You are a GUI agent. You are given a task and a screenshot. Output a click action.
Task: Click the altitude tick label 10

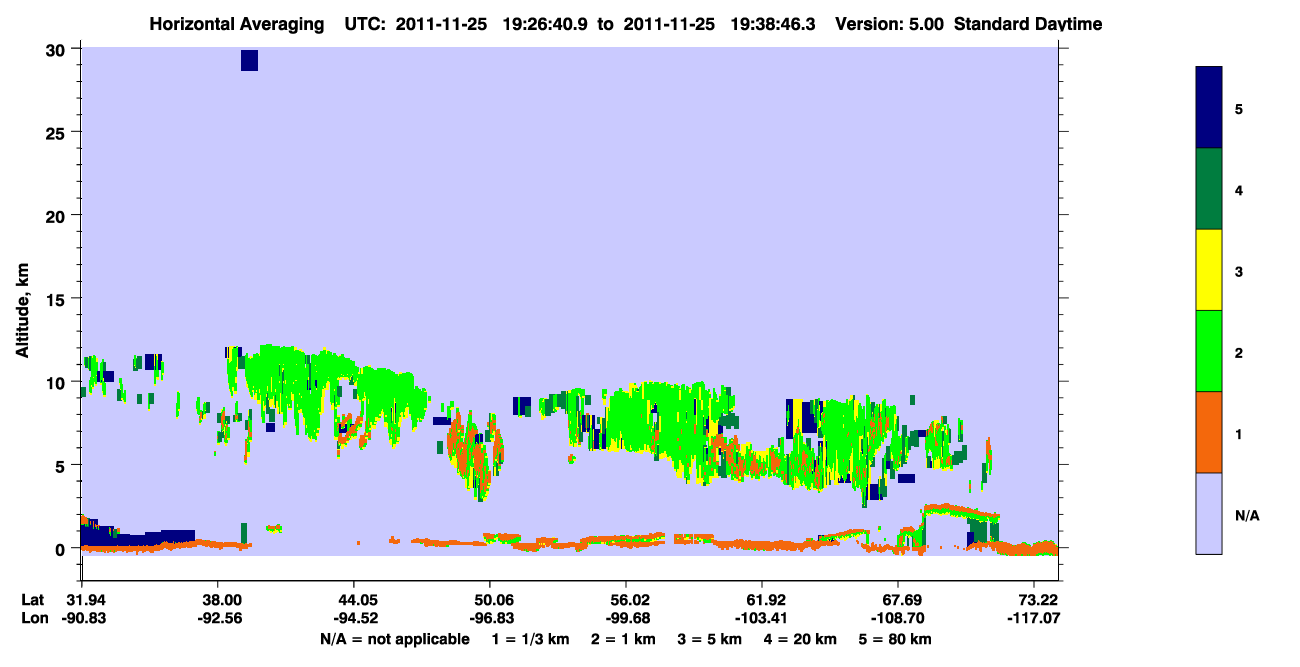(57, 382)
